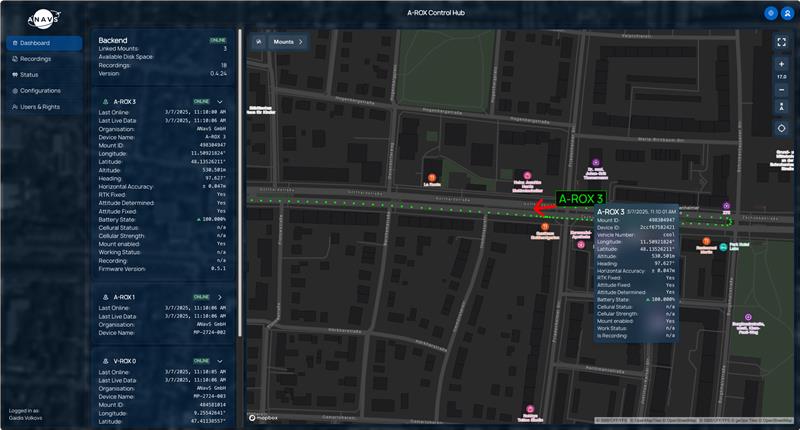The image size is (800, 430).
Task: Enter fullscreen map view
Action: click(x=781, y=42)
